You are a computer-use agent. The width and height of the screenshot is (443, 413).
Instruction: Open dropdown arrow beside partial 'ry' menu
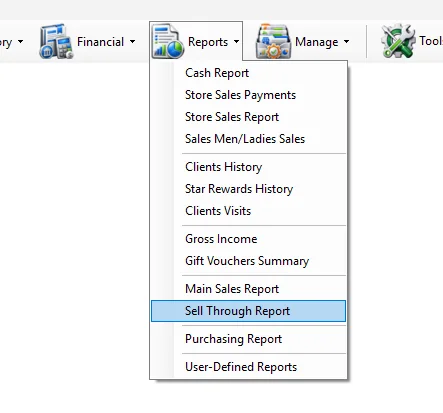pos(21,42)
